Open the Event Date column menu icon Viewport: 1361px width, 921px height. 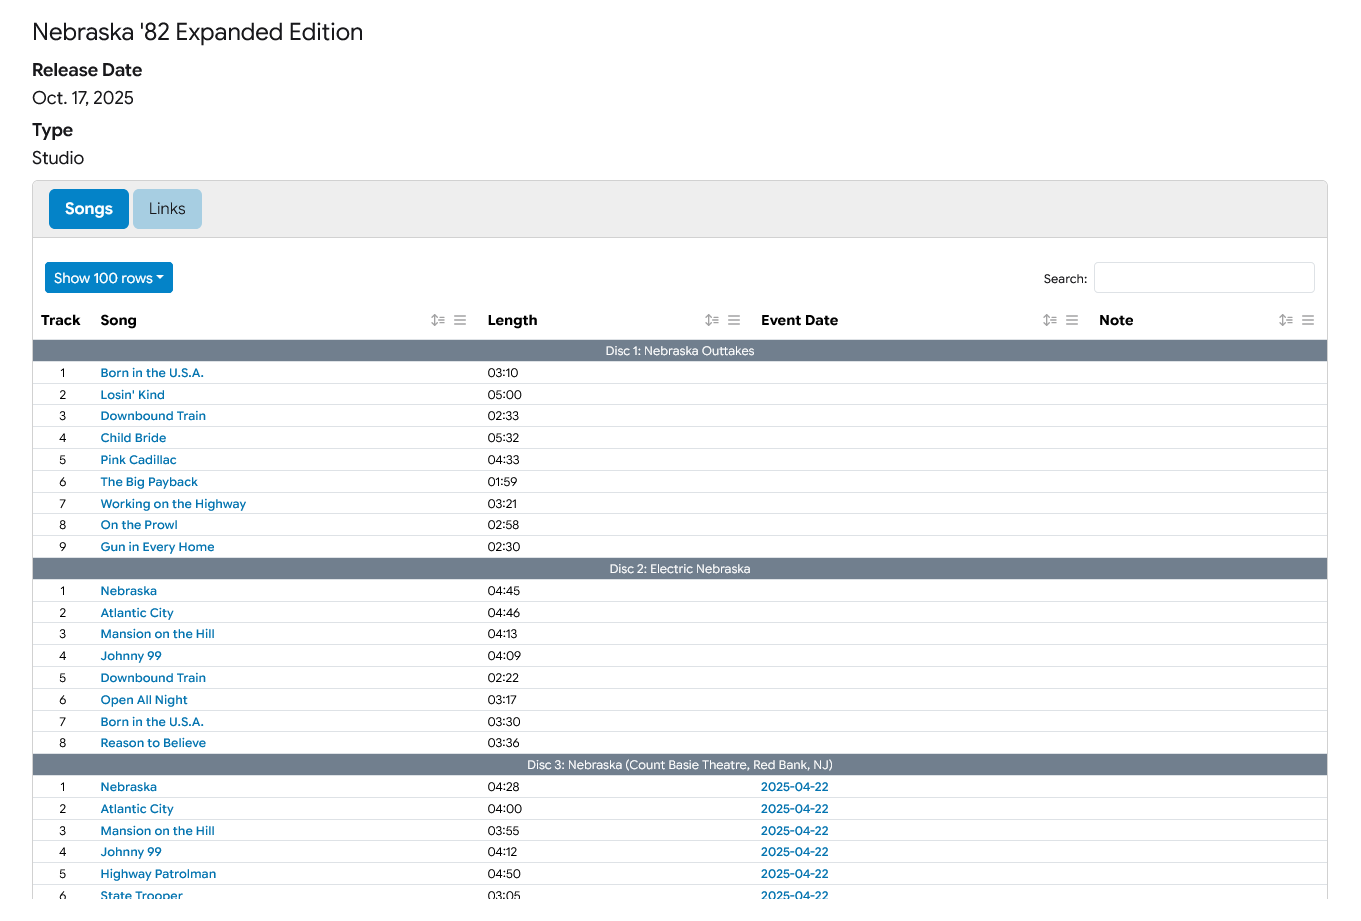click(1072, 320)
